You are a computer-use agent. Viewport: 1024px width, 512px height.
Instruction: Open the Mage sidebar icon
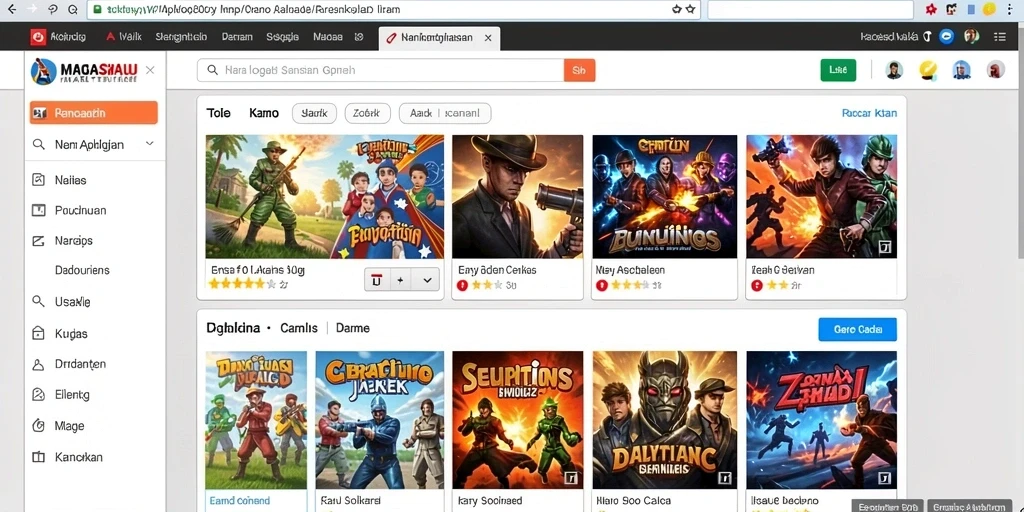[x=39, y=426]
